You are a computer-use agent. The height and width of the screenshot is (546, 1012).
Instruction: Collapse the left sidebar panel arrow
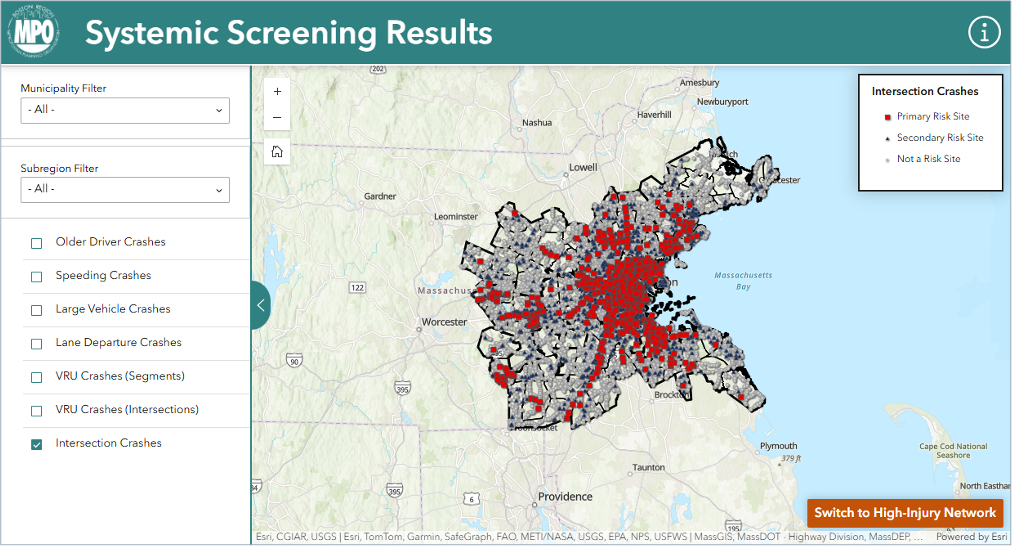(260, 305)
